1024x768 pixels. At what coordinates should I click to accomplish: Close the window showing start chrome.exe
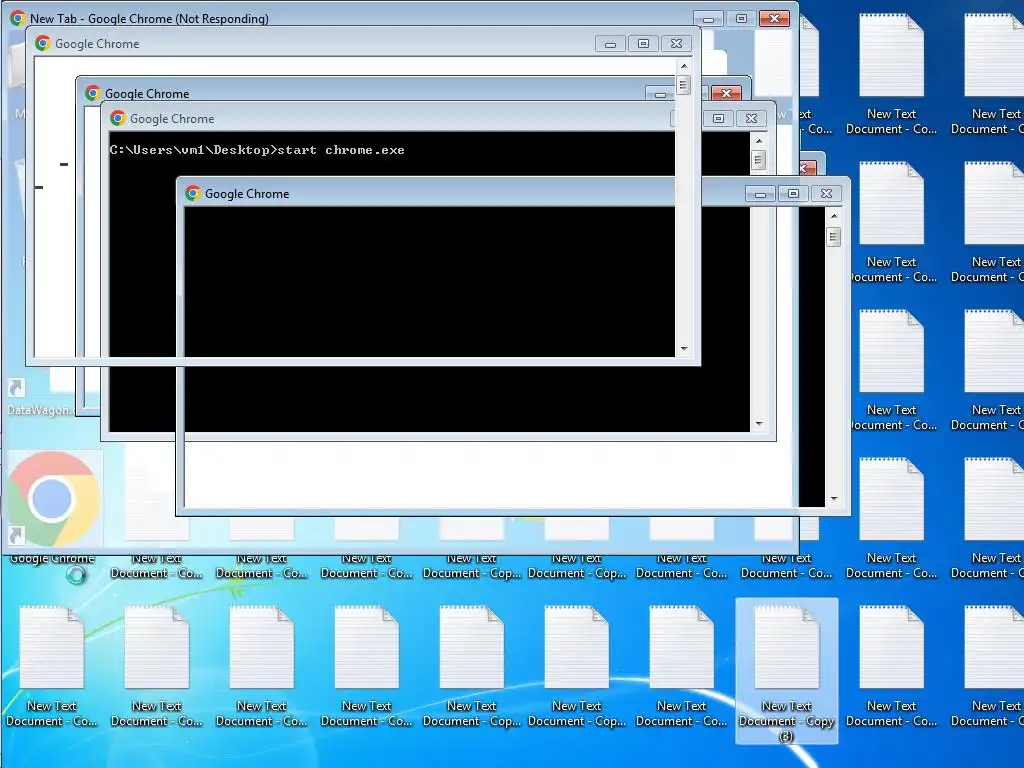pyautogui.click(x=751, y=118)
